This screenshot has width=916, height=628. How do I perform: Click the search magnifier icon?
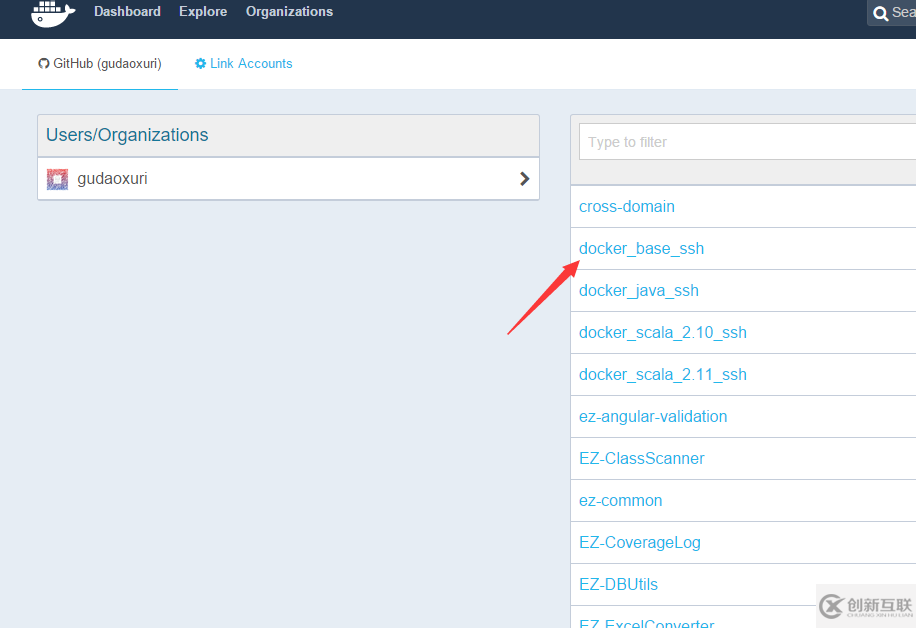tap(880, 13)
